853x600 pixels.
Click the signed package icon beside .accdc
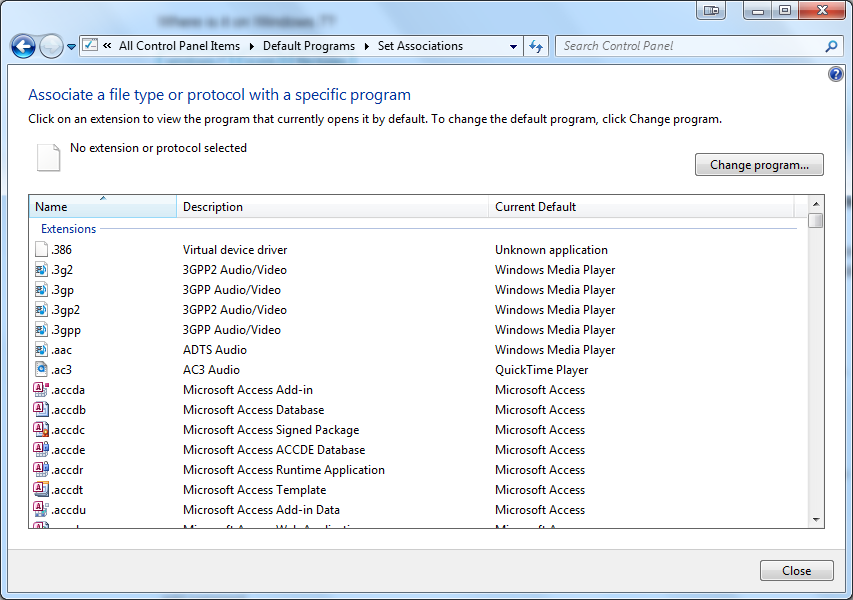click(x=41, y=429)
